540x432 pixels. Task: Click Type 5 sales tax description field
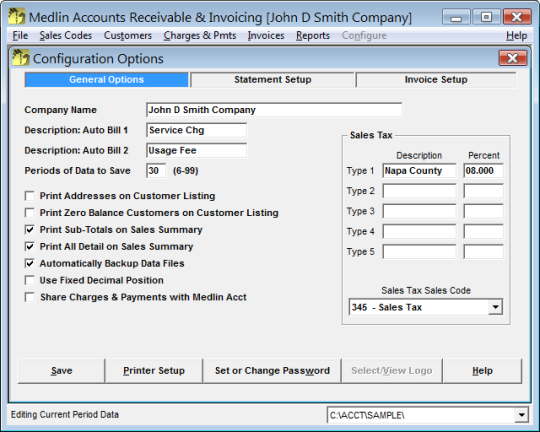coord(419,252)
